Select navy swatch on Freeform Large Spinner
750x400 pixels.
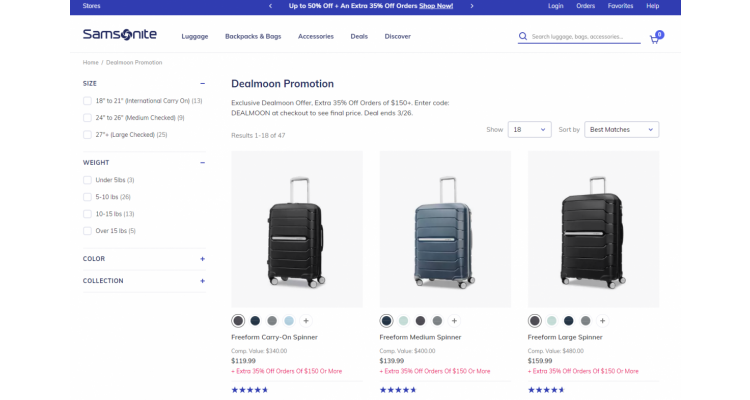coord(568,321)
